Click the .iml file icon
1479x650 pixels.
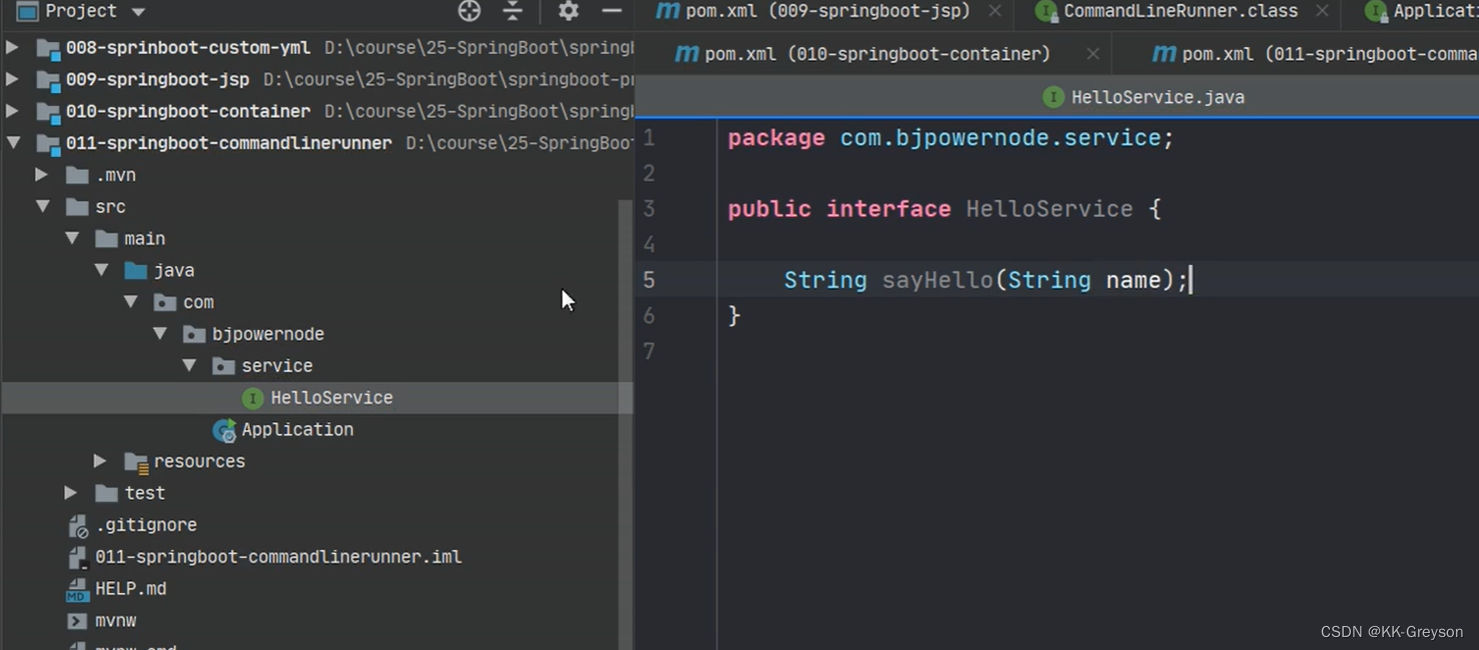(x=77, y=558)
